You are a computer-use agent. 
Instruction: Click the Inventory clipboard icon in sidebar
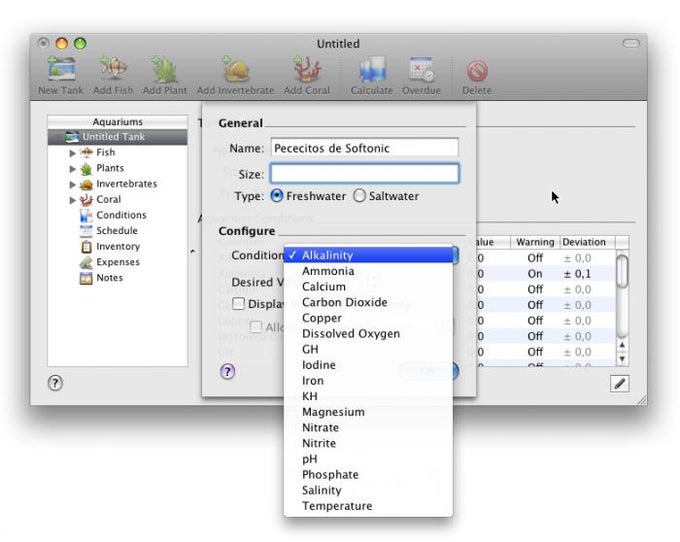tap(86, 247)
